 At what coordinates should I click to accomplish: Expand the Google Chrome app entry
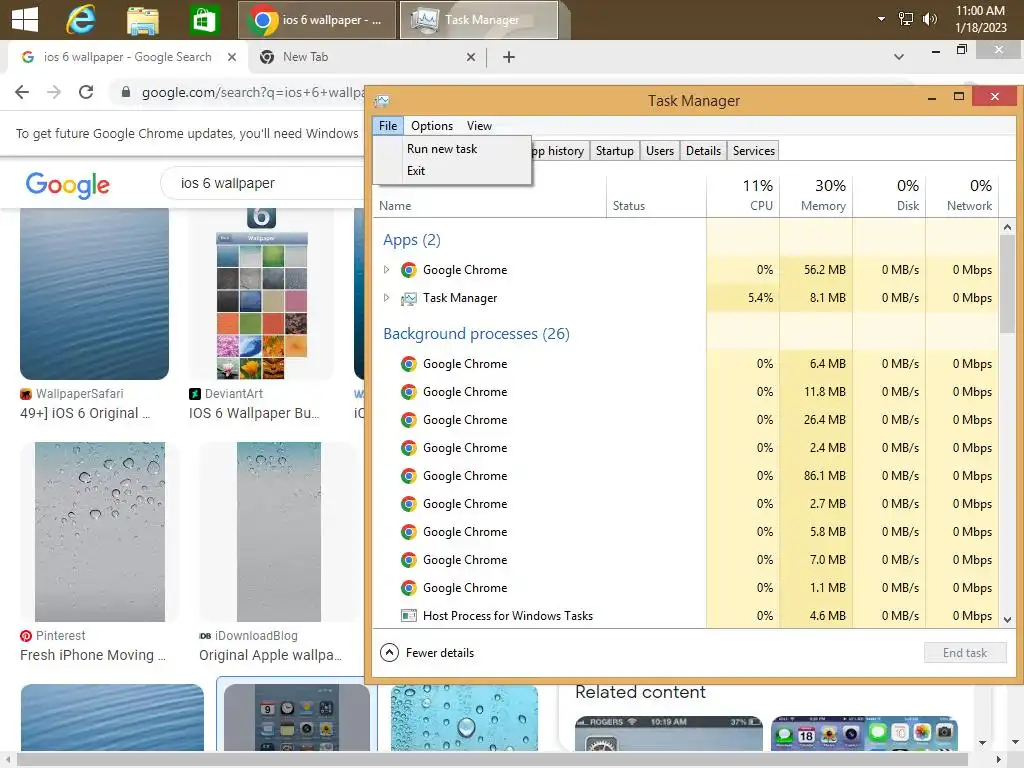(387, 269)
